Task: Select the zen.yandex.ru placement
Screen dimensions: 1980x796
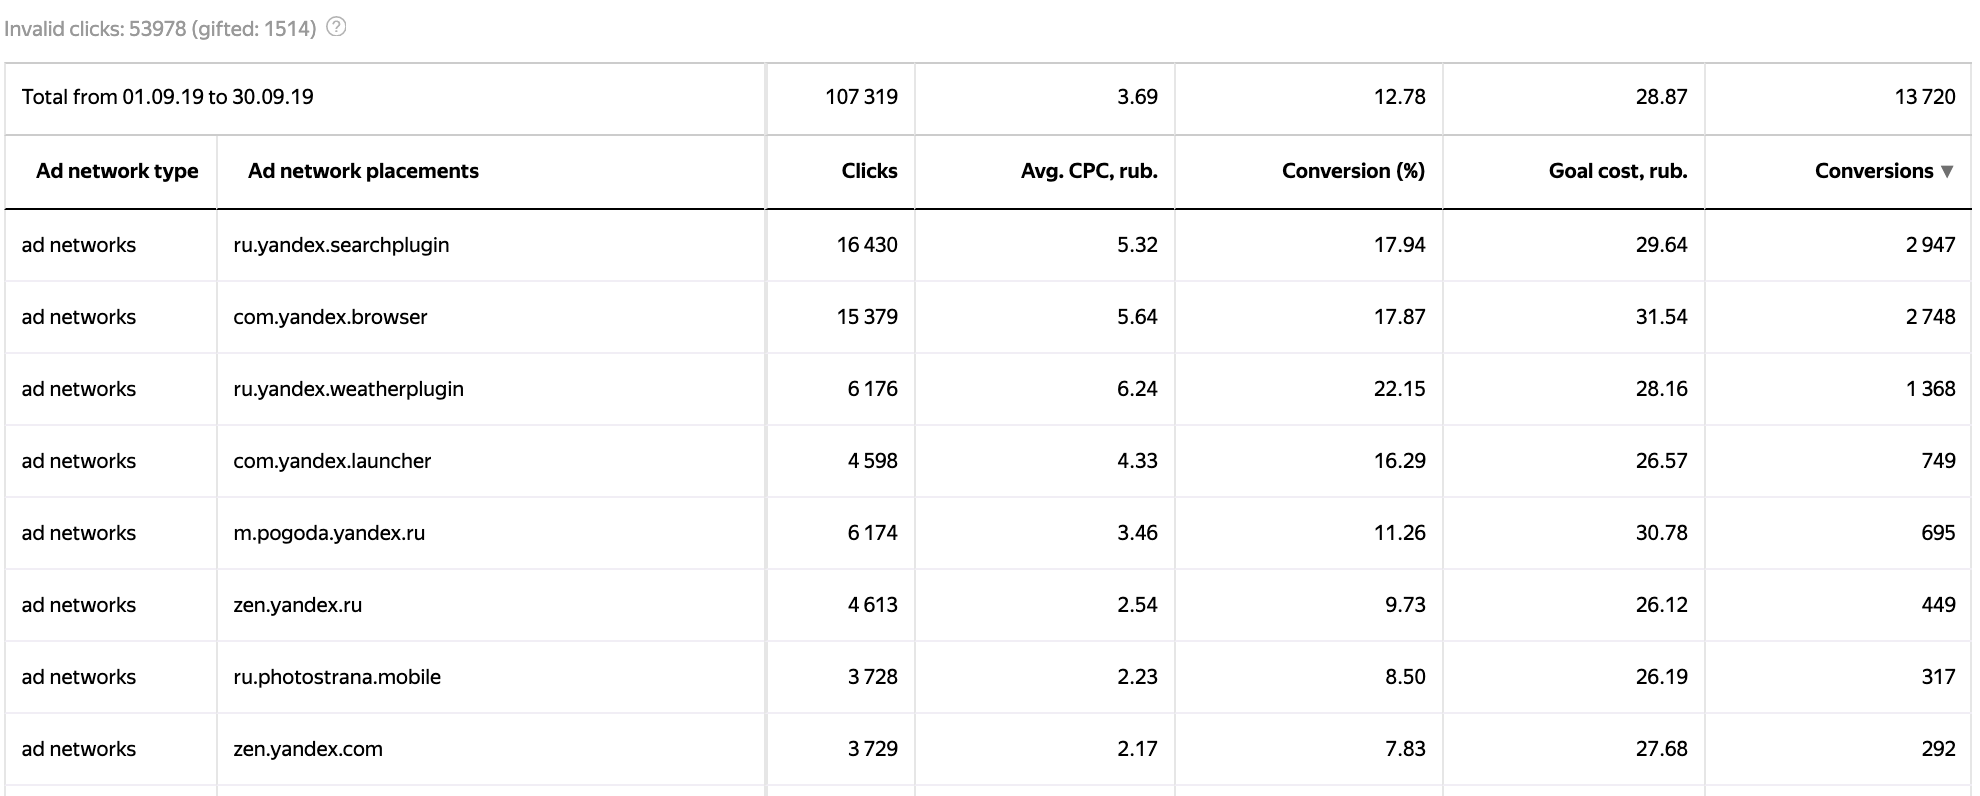Action: tap(297, 605)
